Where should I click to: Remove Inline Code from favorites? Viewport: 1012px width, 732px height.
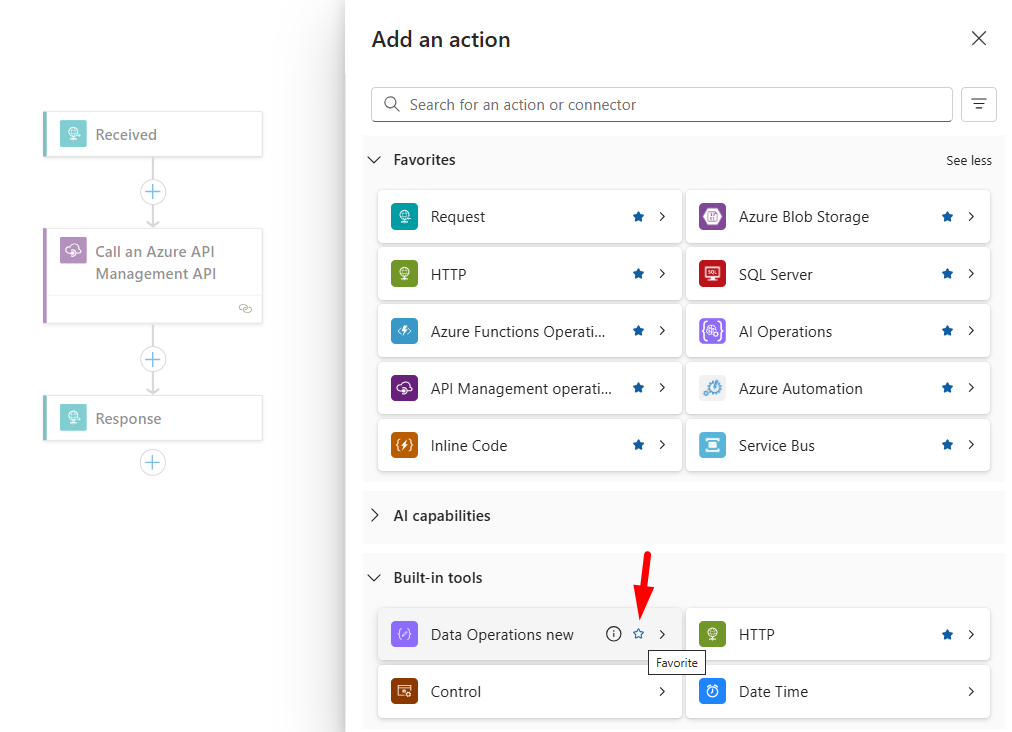tap(638, 445)
